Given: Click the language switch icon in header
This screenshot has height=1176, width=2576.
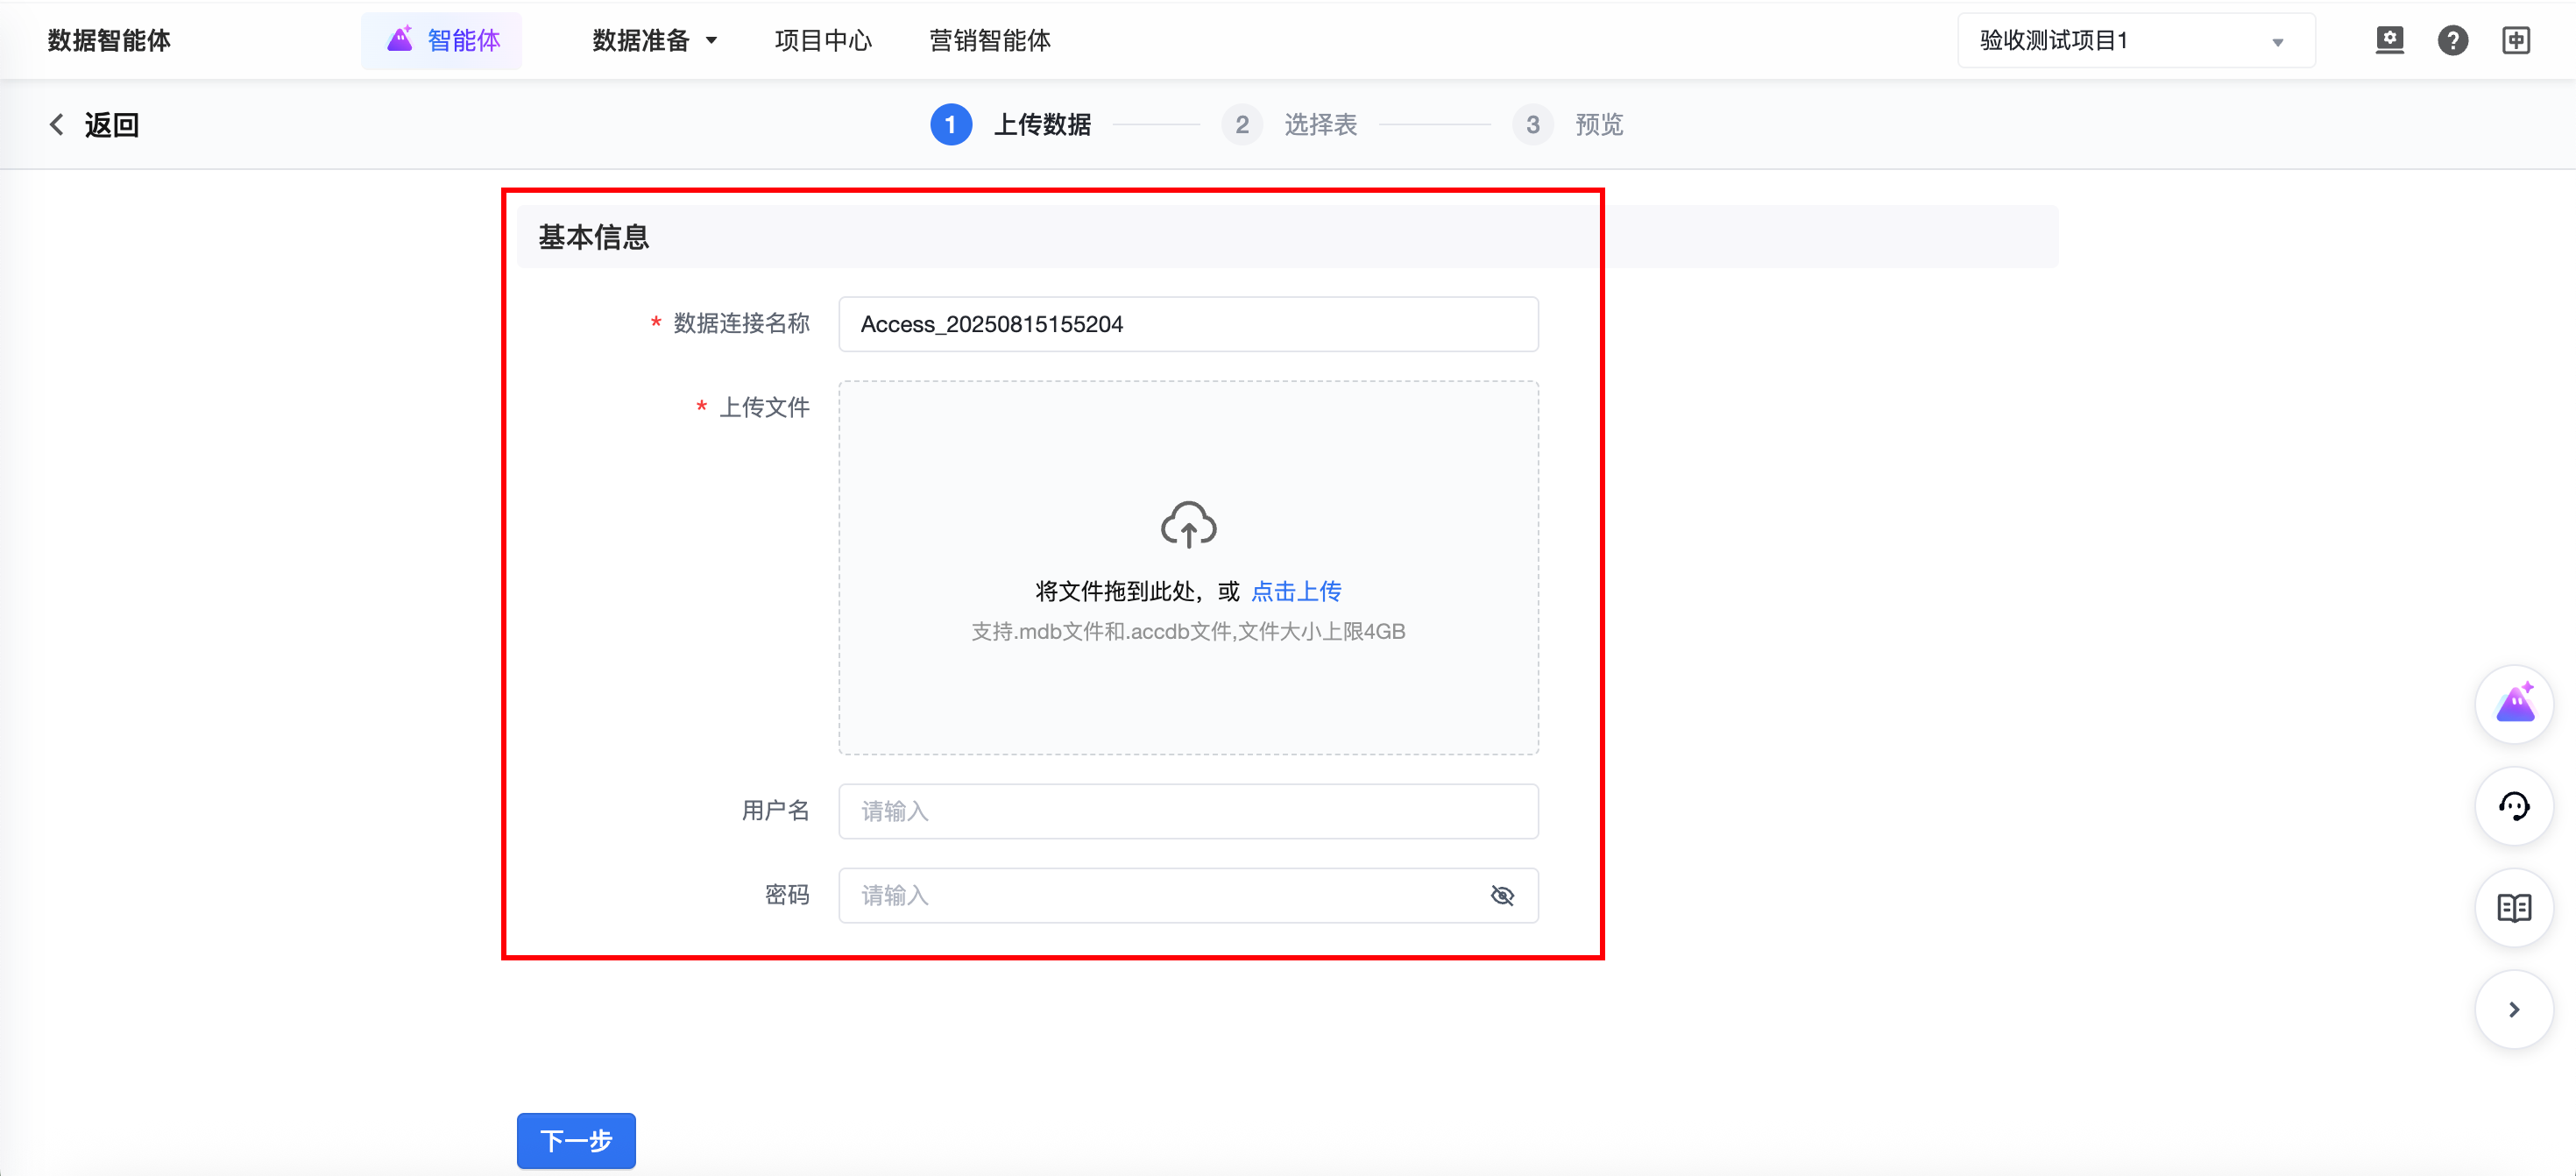Looking at the screenshot, I should [x=2515, y=40].
